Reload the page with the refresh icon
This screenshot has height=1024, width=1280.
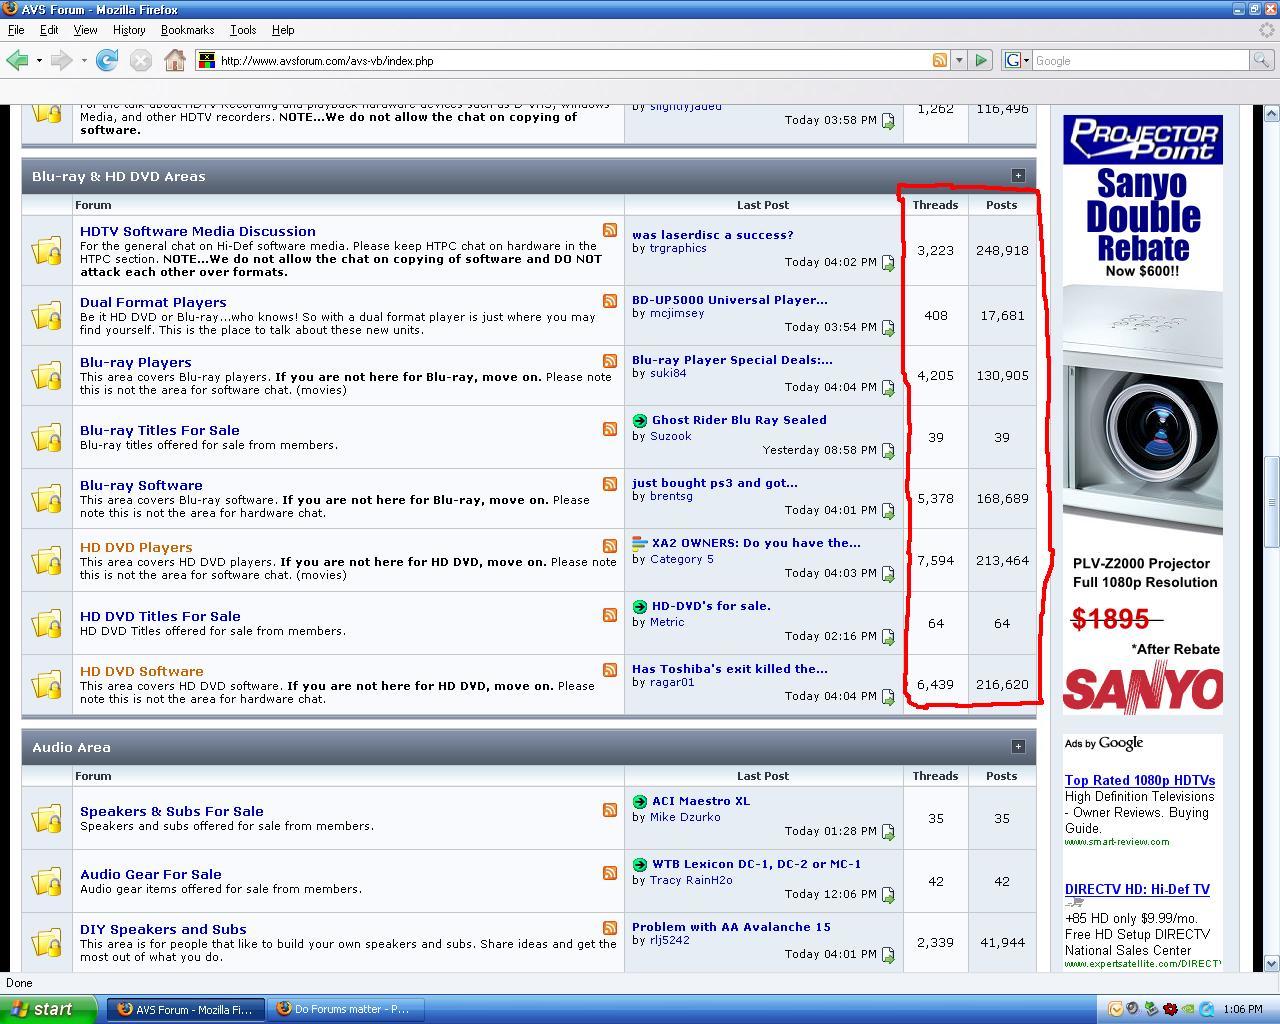(x=107, y=60)
